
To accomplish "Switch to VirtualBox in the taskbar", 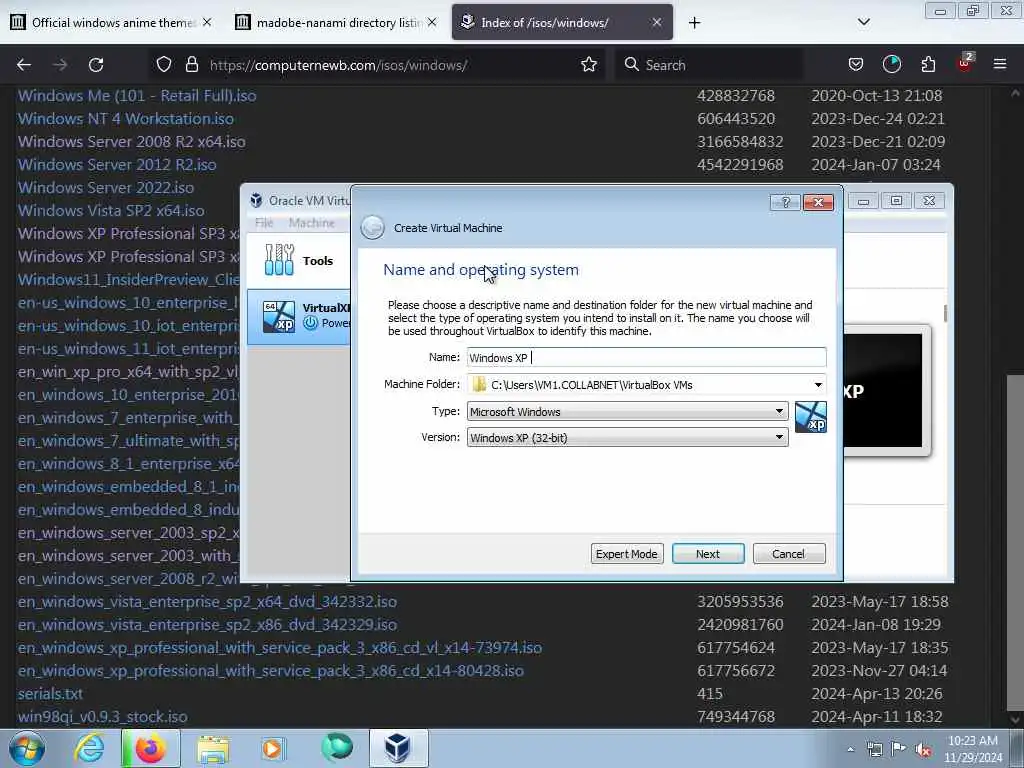I will [x=398, y=748].
